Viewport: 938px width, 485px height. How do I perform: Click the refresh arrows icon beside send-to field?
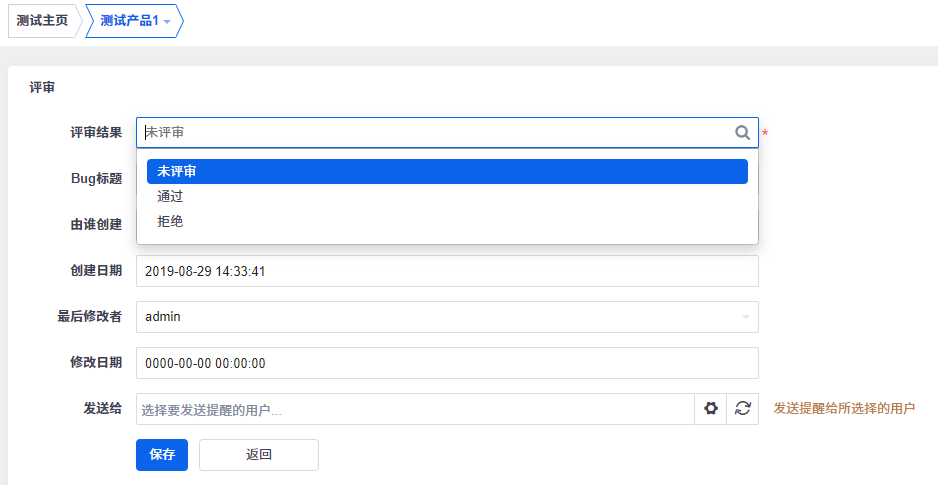(x=743, y=408)
